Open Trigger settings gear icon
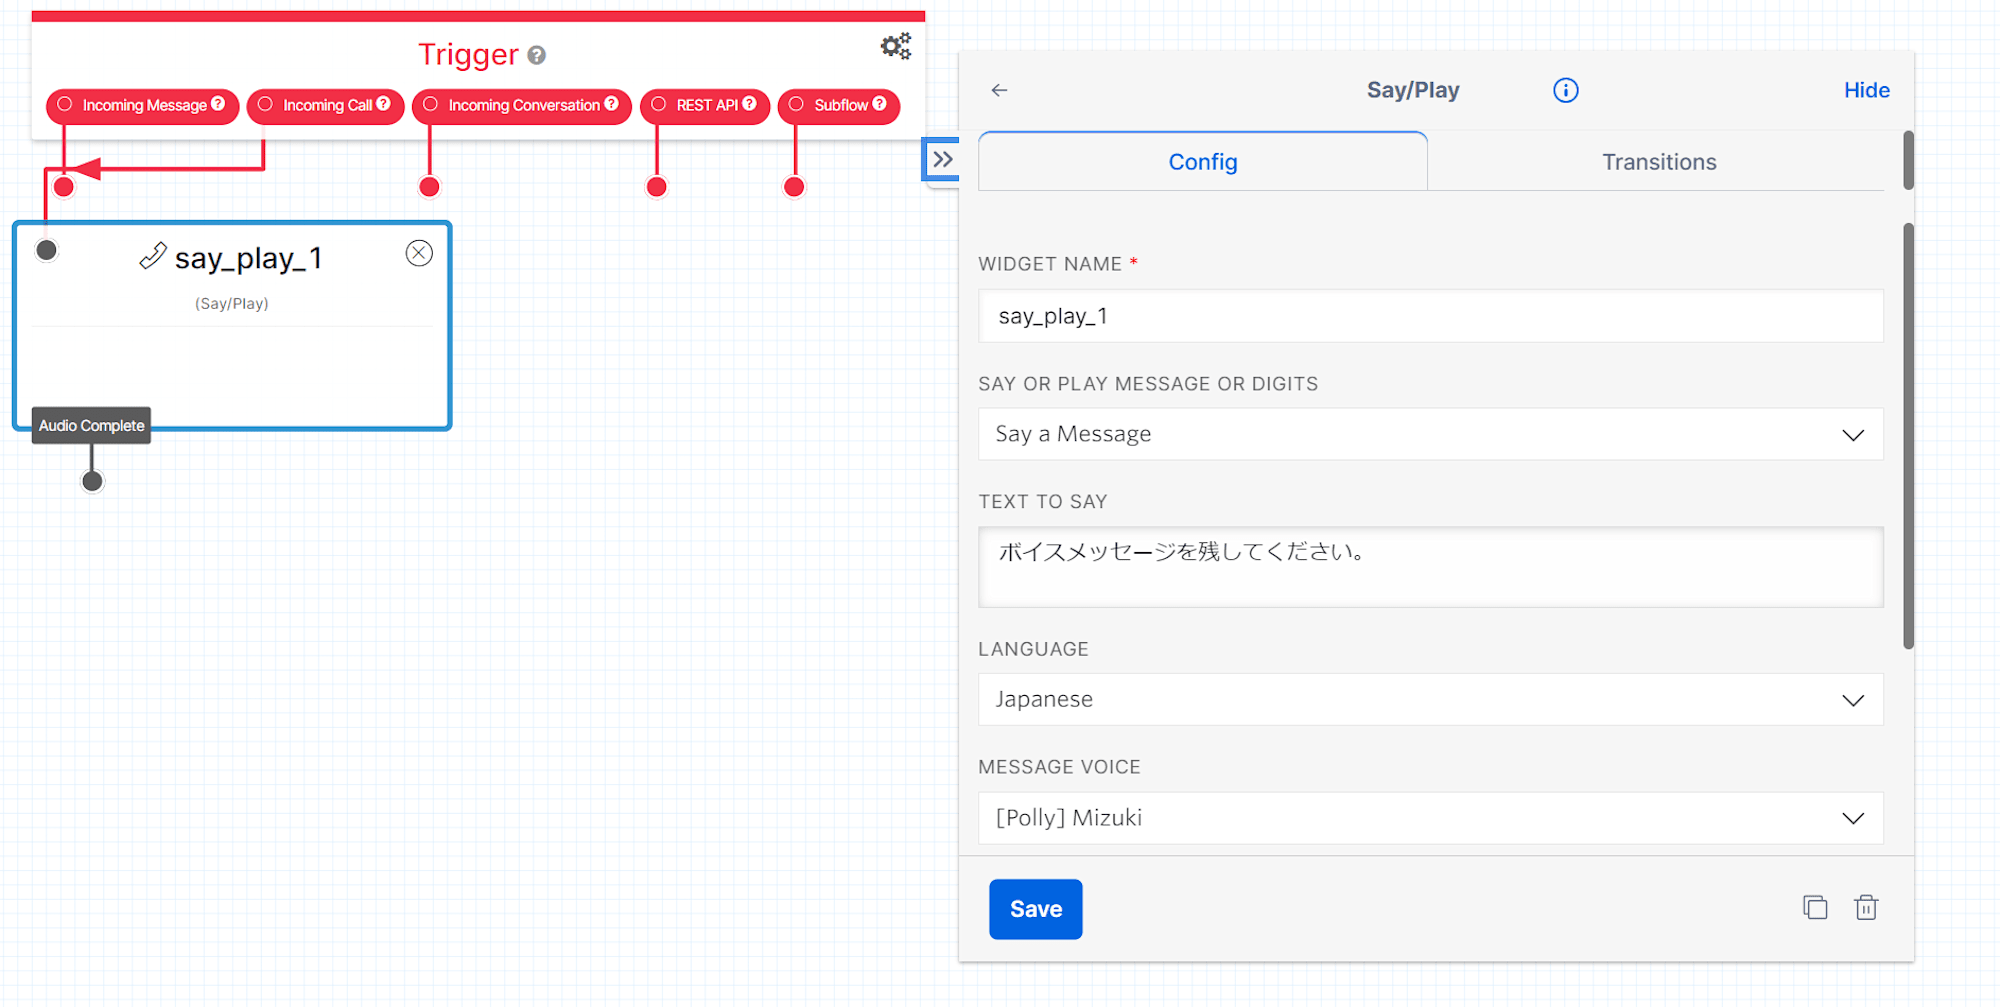The height and width of the screenshot is (1007, 2000). coord(896,46)
